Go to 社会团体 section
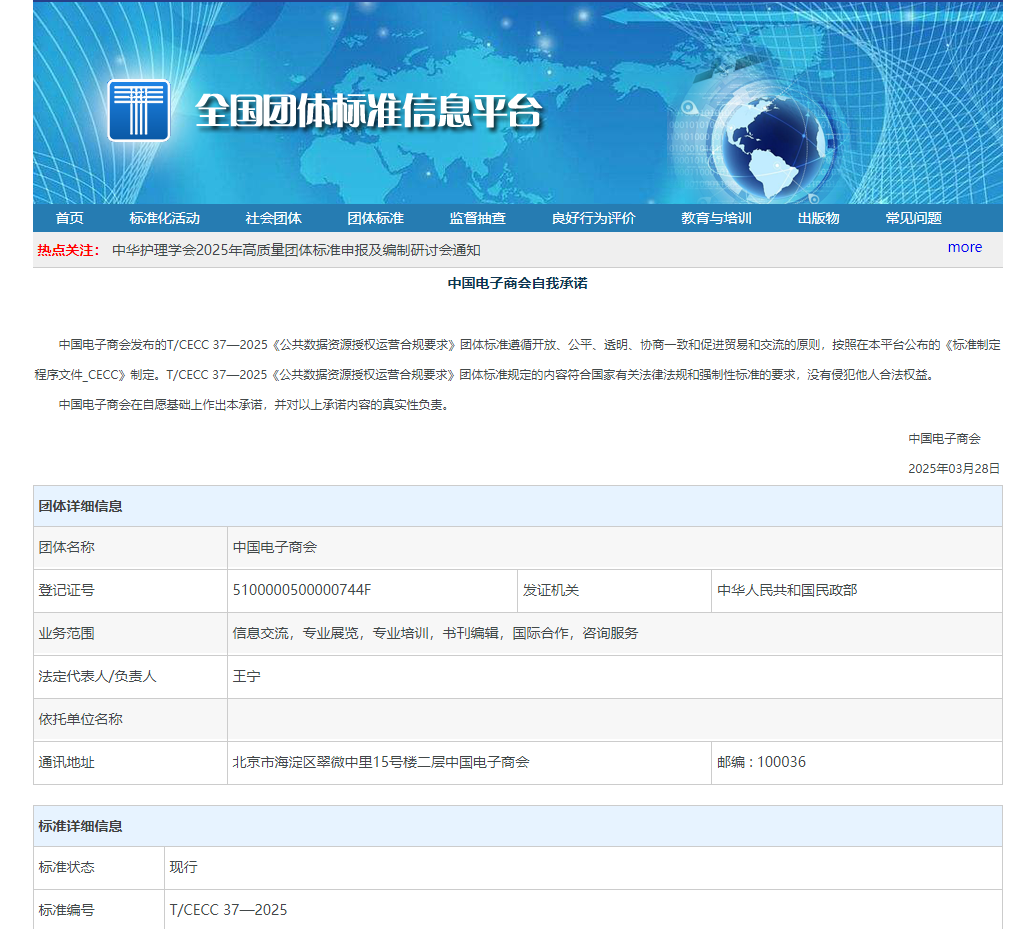Viewport: 1024px width, 929px height. [x=274, y=218]
